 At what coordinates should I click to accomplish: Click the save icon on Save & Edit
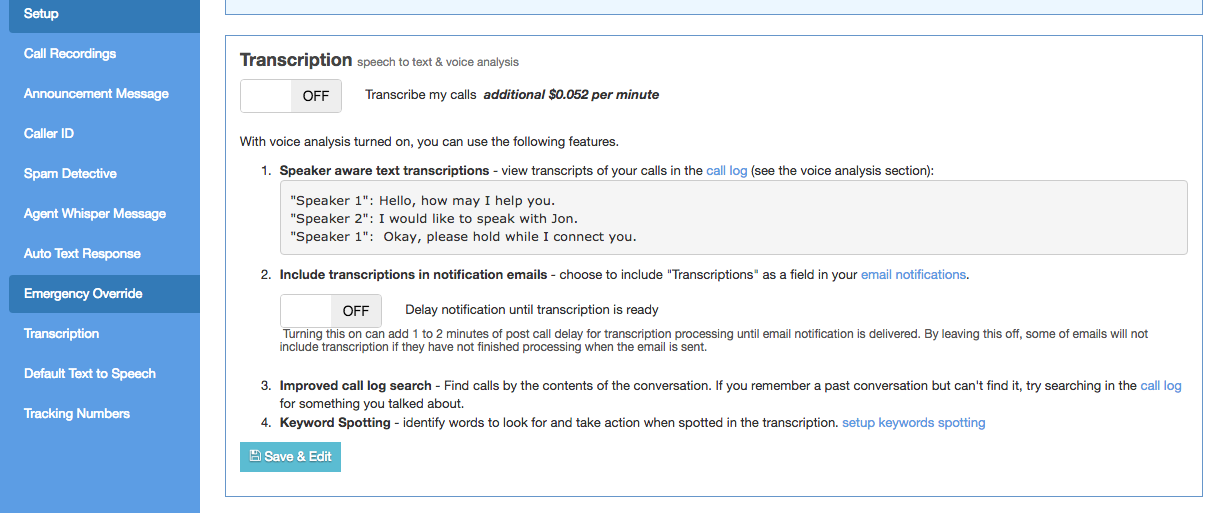(x=255, y=457)
